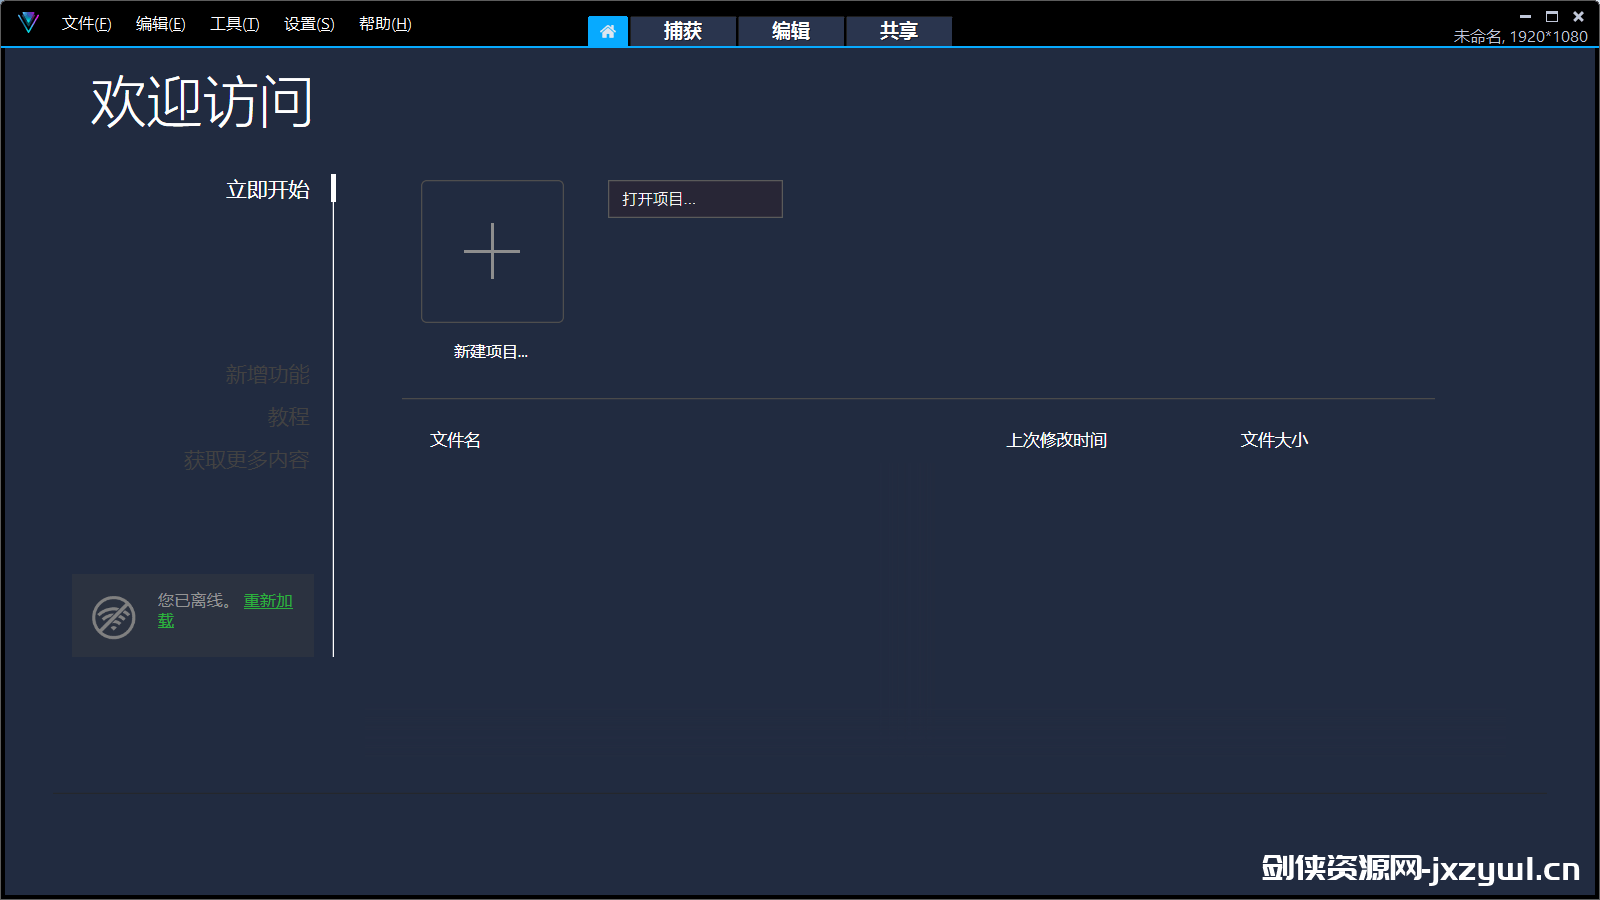Open the 工具 menu
This screenshot has width=1600, height=900.
pos(234,24)
